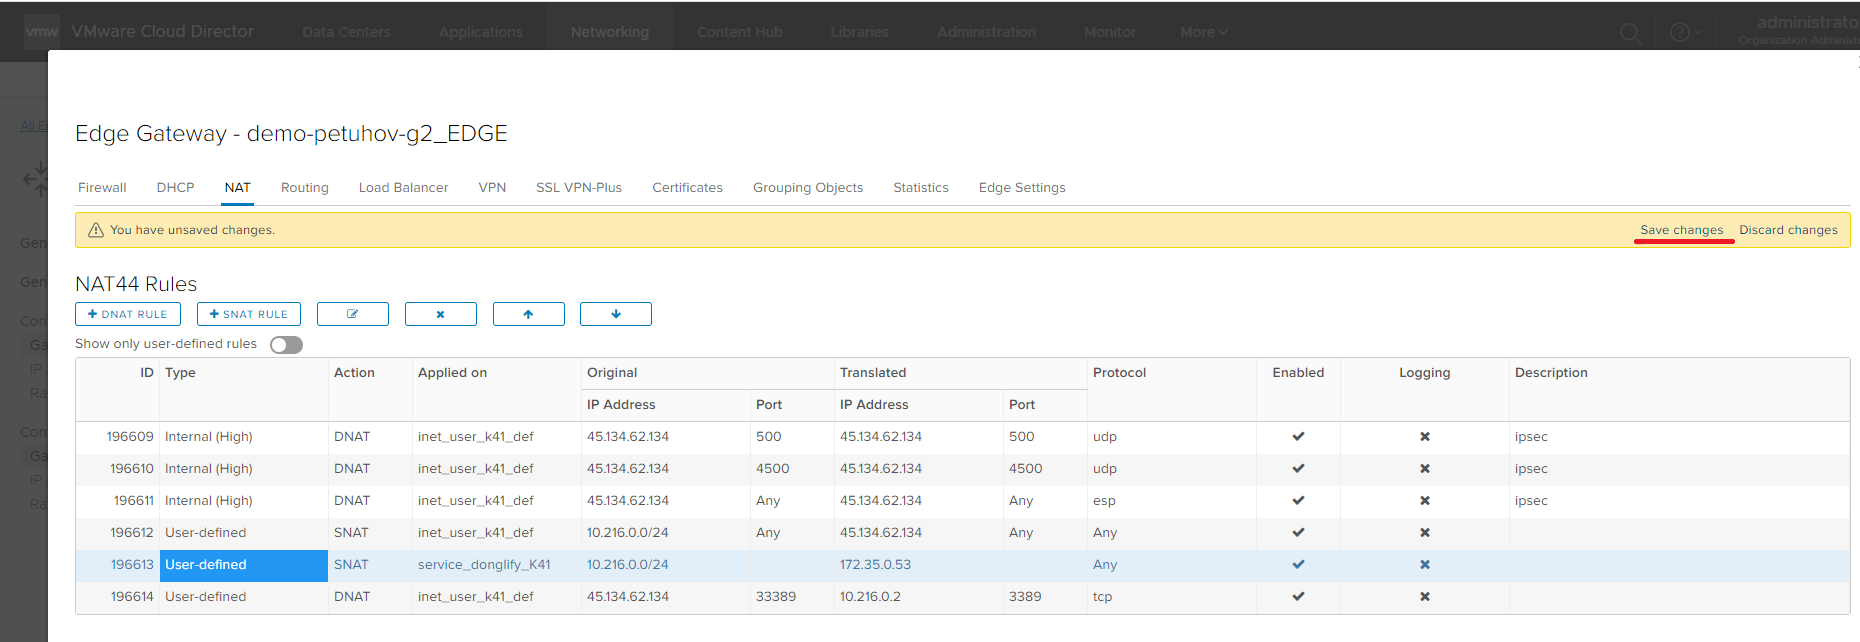Click Save changes link
Screen dimensions: 1860x642
1681,230
